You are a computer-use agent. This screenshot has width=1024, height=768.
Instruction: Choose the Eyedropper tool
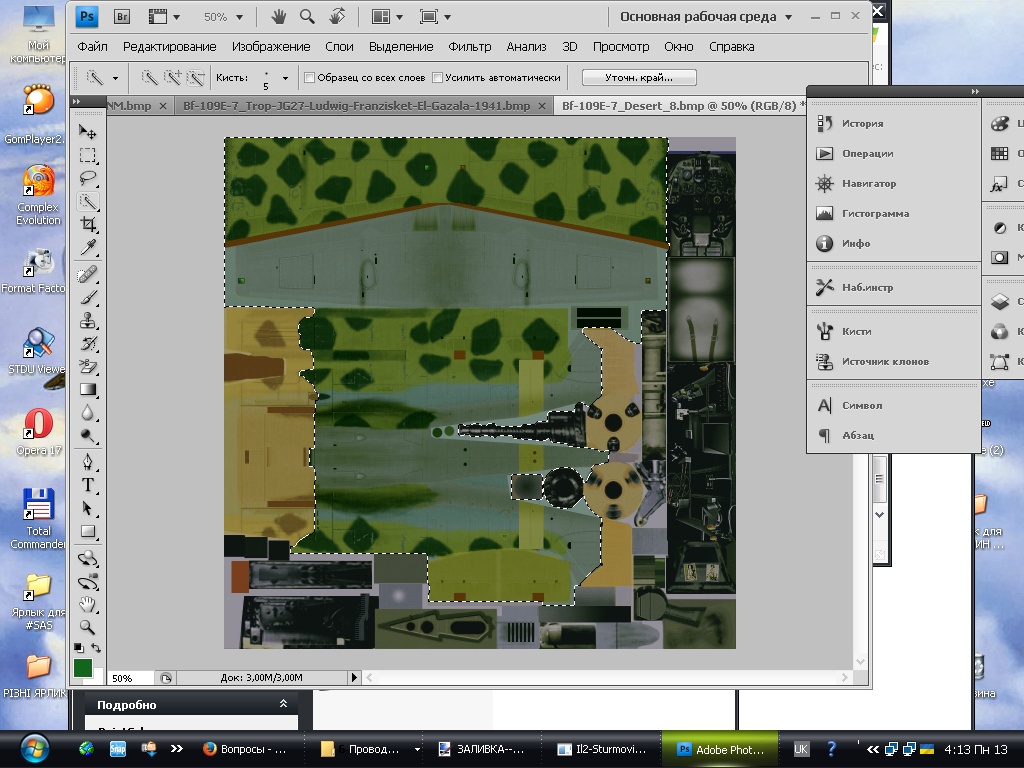coord(88,247)
